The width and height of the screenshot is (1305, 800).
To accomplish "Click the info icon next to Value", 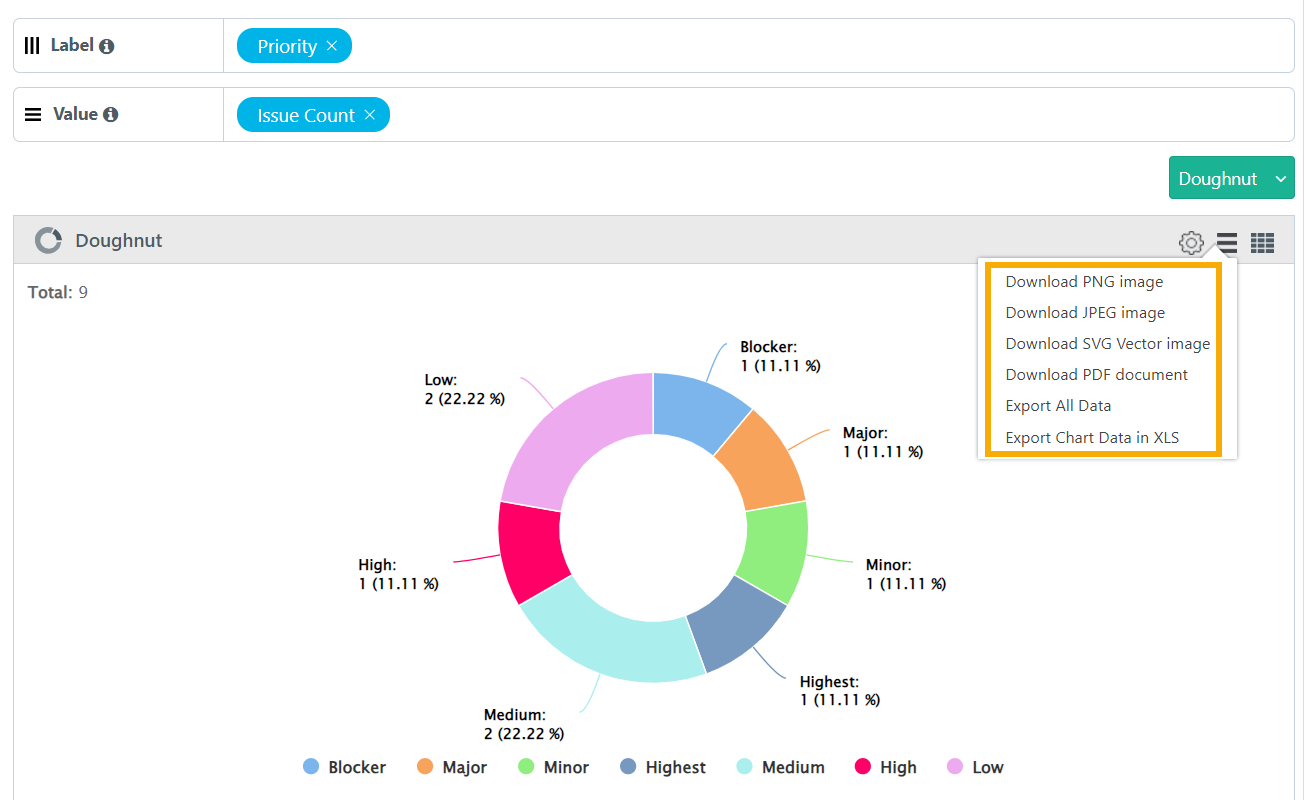I will pyautogui.click(x=111, y=114).
